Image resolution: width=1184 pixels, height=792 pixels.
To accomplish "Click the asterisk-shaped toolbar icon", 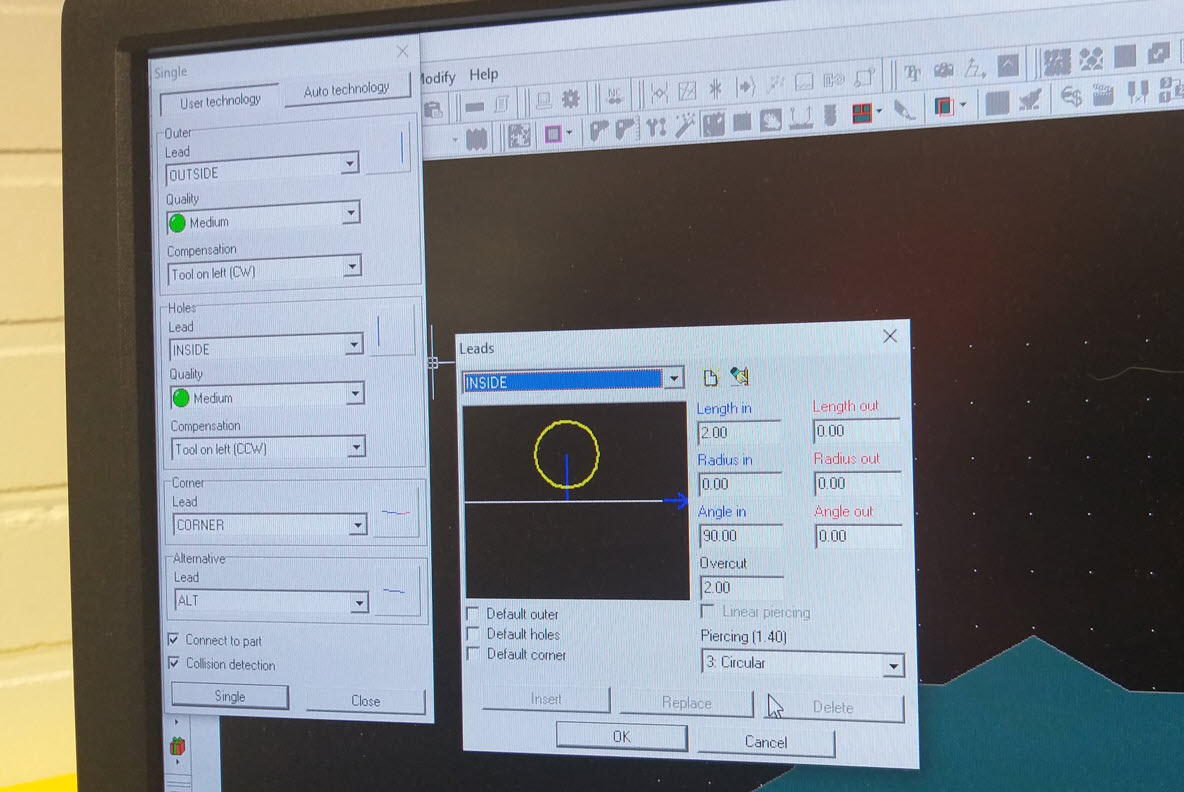I will click(715, 90).
